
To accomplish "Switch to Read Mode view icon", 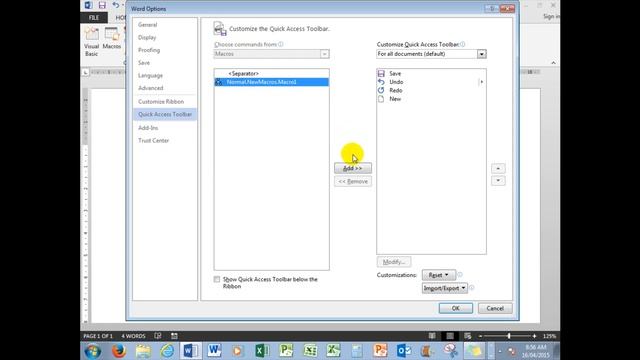I will [432, 336].
